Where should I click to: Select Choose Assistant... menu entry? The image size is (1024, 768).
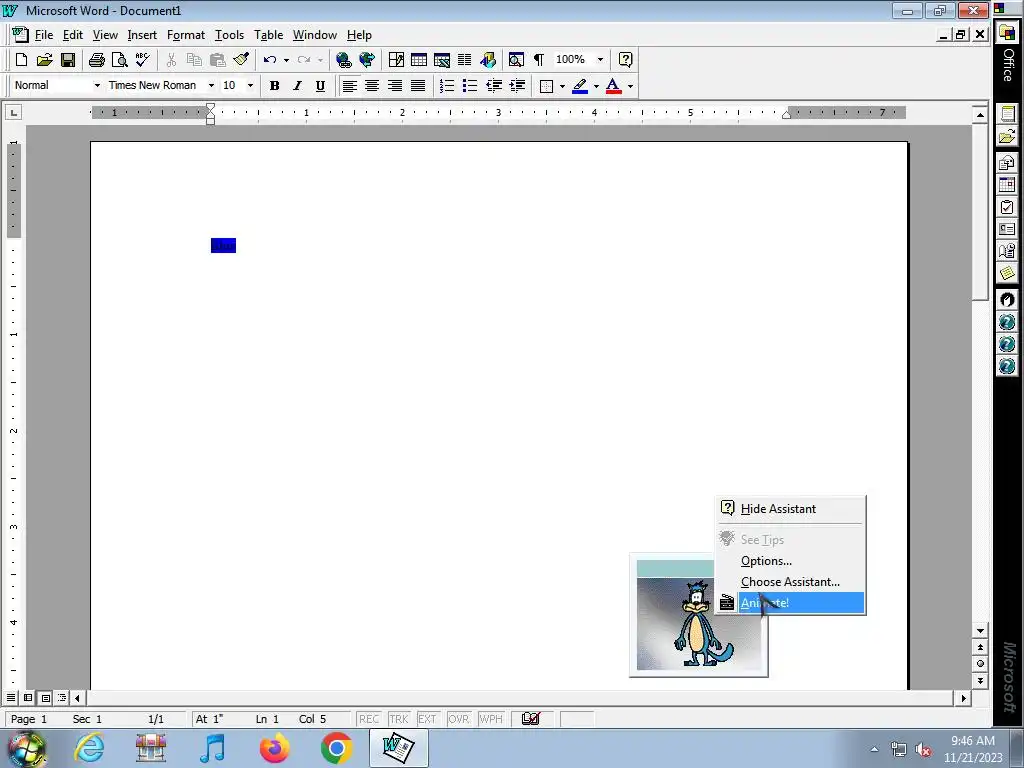click(792, 582)
